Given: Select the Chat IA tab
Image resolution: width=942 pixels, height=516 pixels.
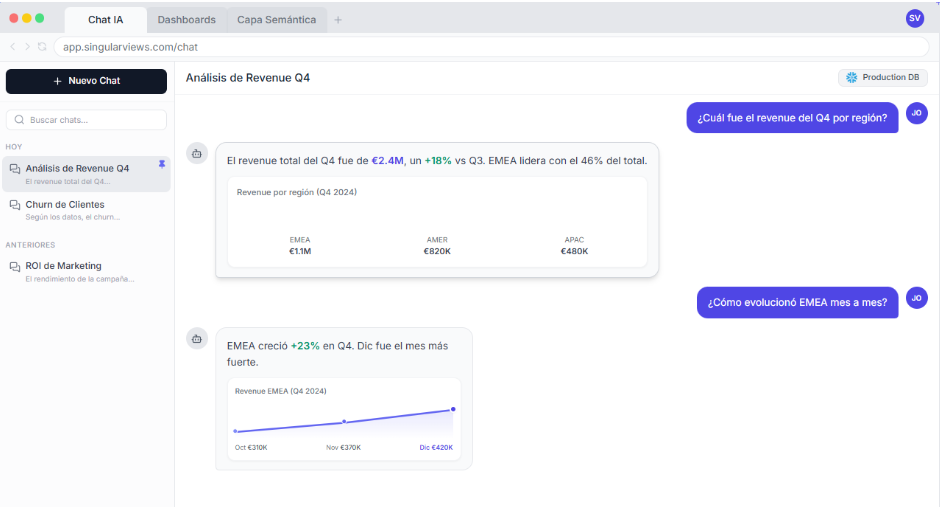Looking at the screenshot, I should (x=105, y=20).
